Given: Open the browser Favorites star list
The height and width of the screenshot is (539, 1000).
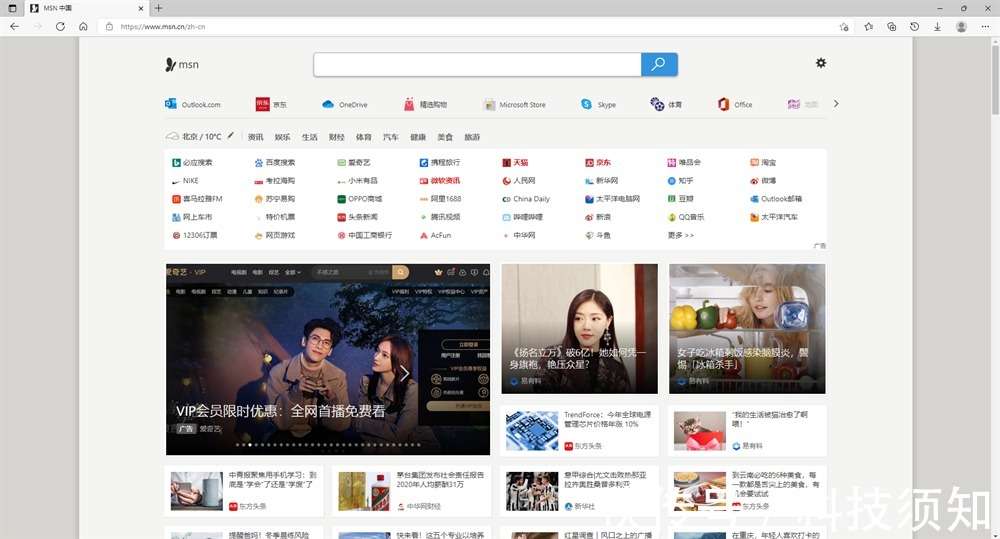Looking at the screenshot, I should [x=869, y=26].
